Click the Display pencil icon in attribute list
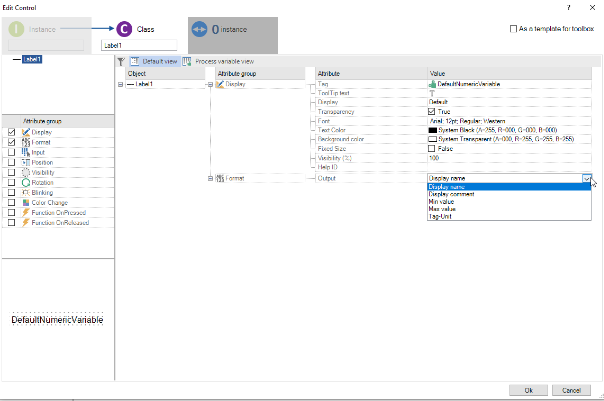This screenshot has width=604, height=401. 26,132
